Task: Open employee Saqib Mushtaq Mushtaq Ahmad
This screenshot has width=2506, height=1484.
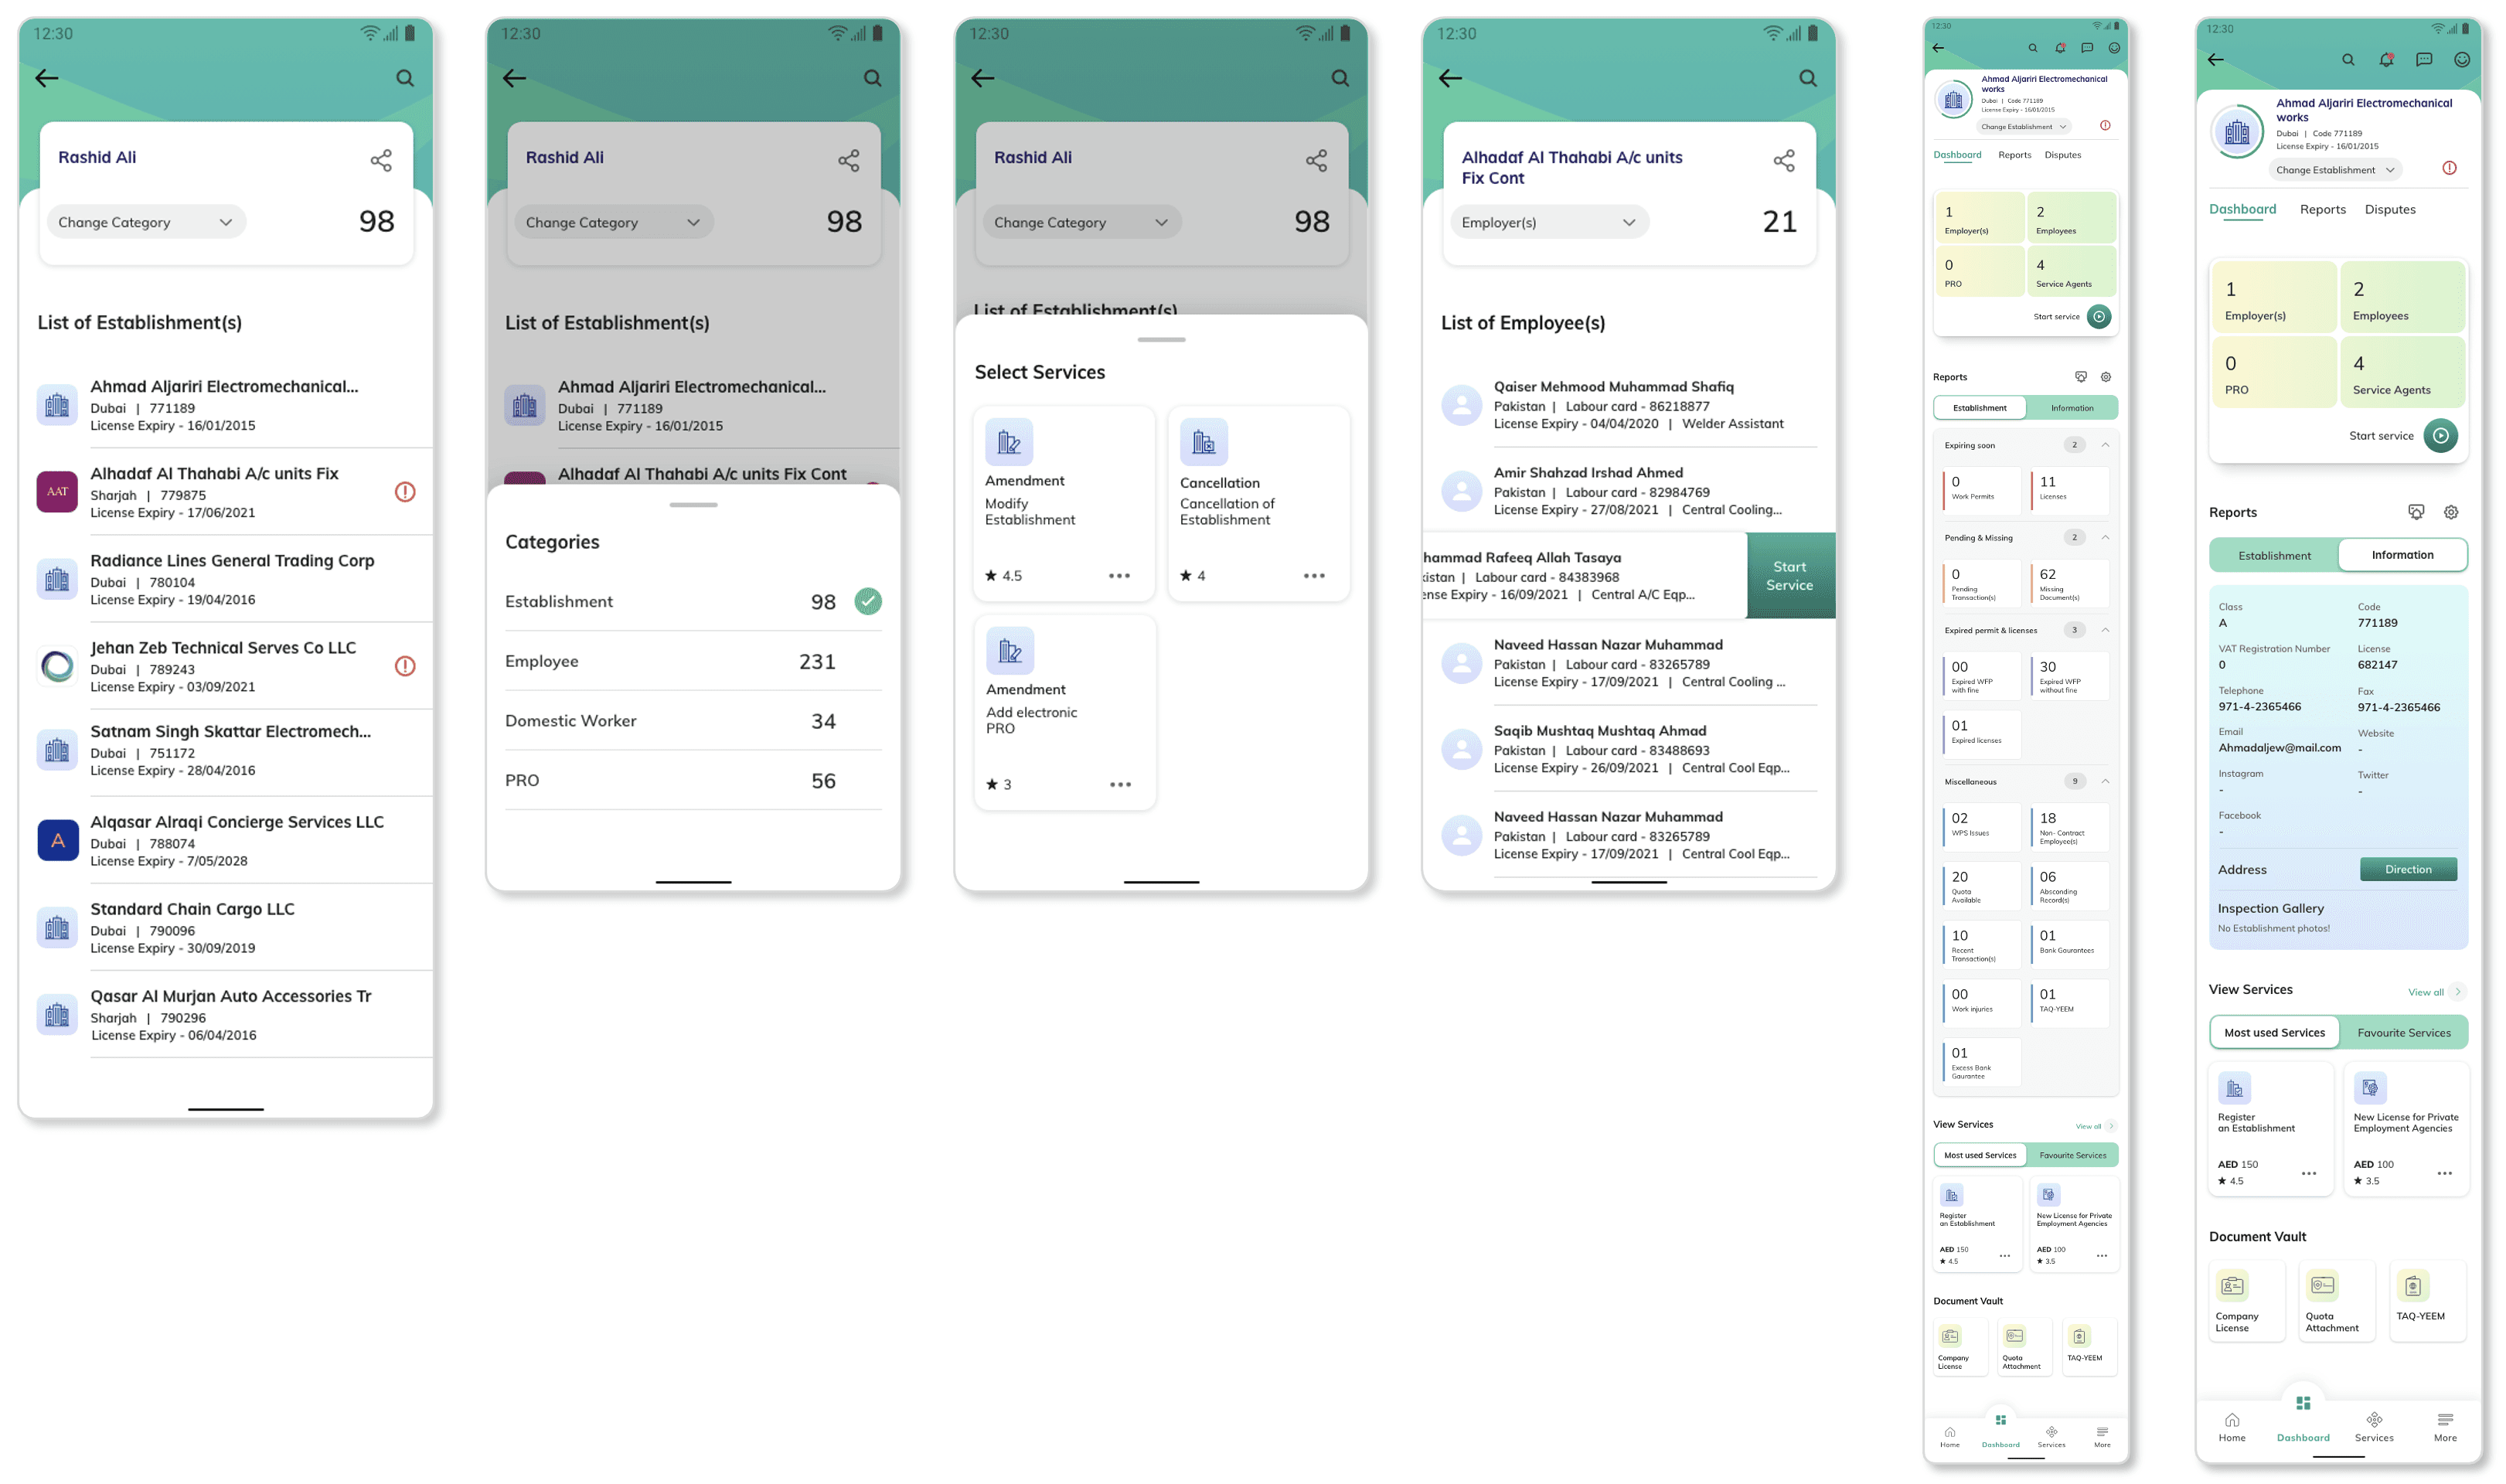Action: (1628, 749)
